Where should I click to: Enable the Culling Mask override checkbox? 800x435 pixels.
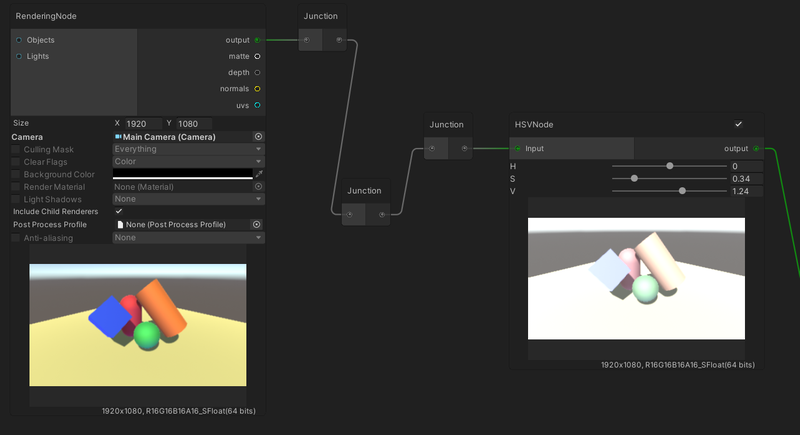pos(16,149)
